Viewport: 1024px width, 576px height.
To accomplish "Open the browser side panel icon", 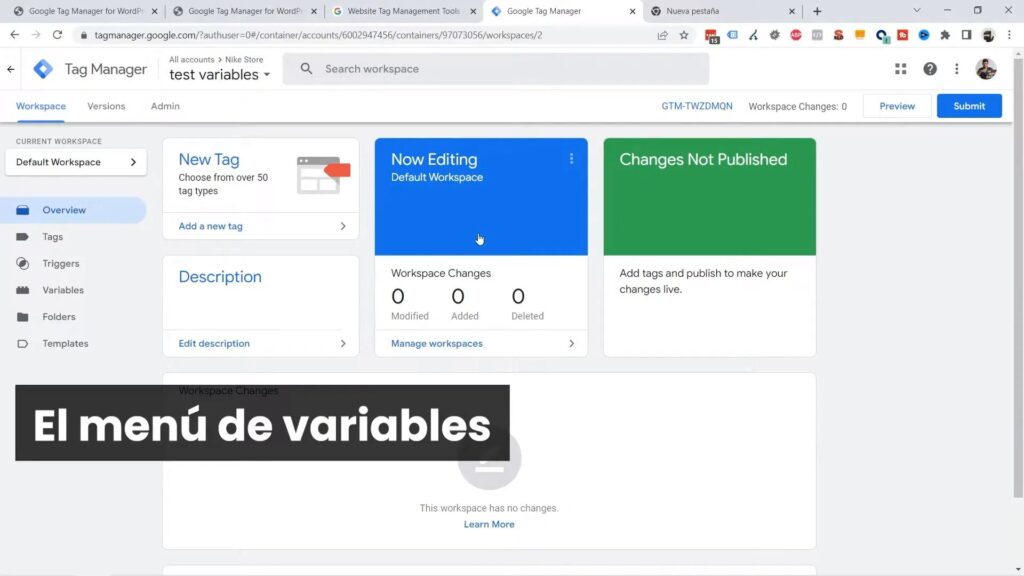I will 967,35.
